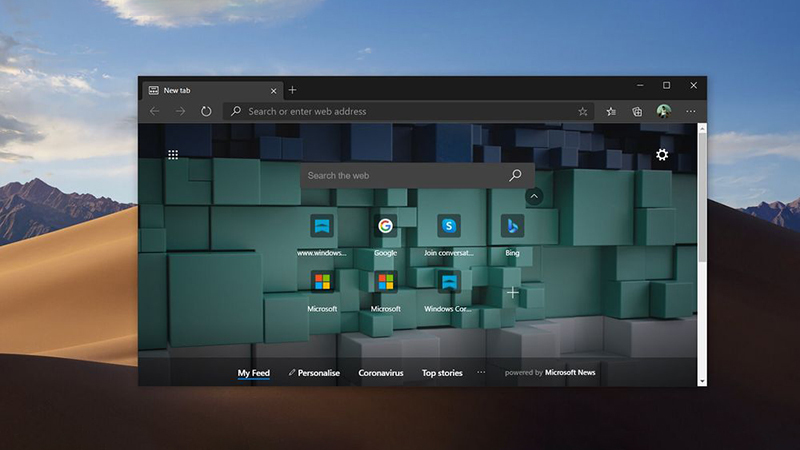Open page settings gear icon

pos(662,155)
